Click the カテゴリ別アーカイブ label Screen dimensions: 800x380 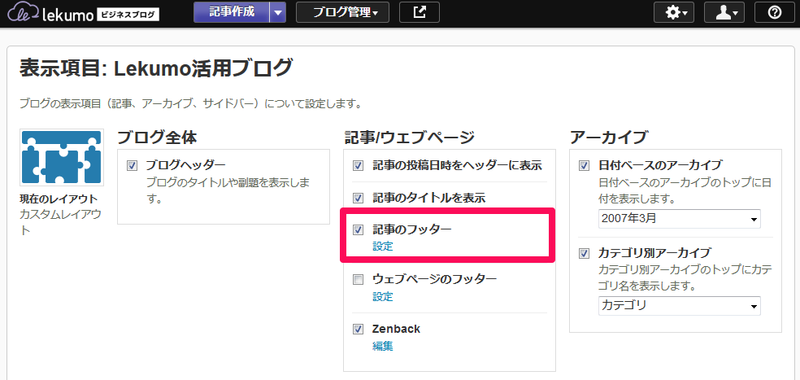[x=655, y=253]
